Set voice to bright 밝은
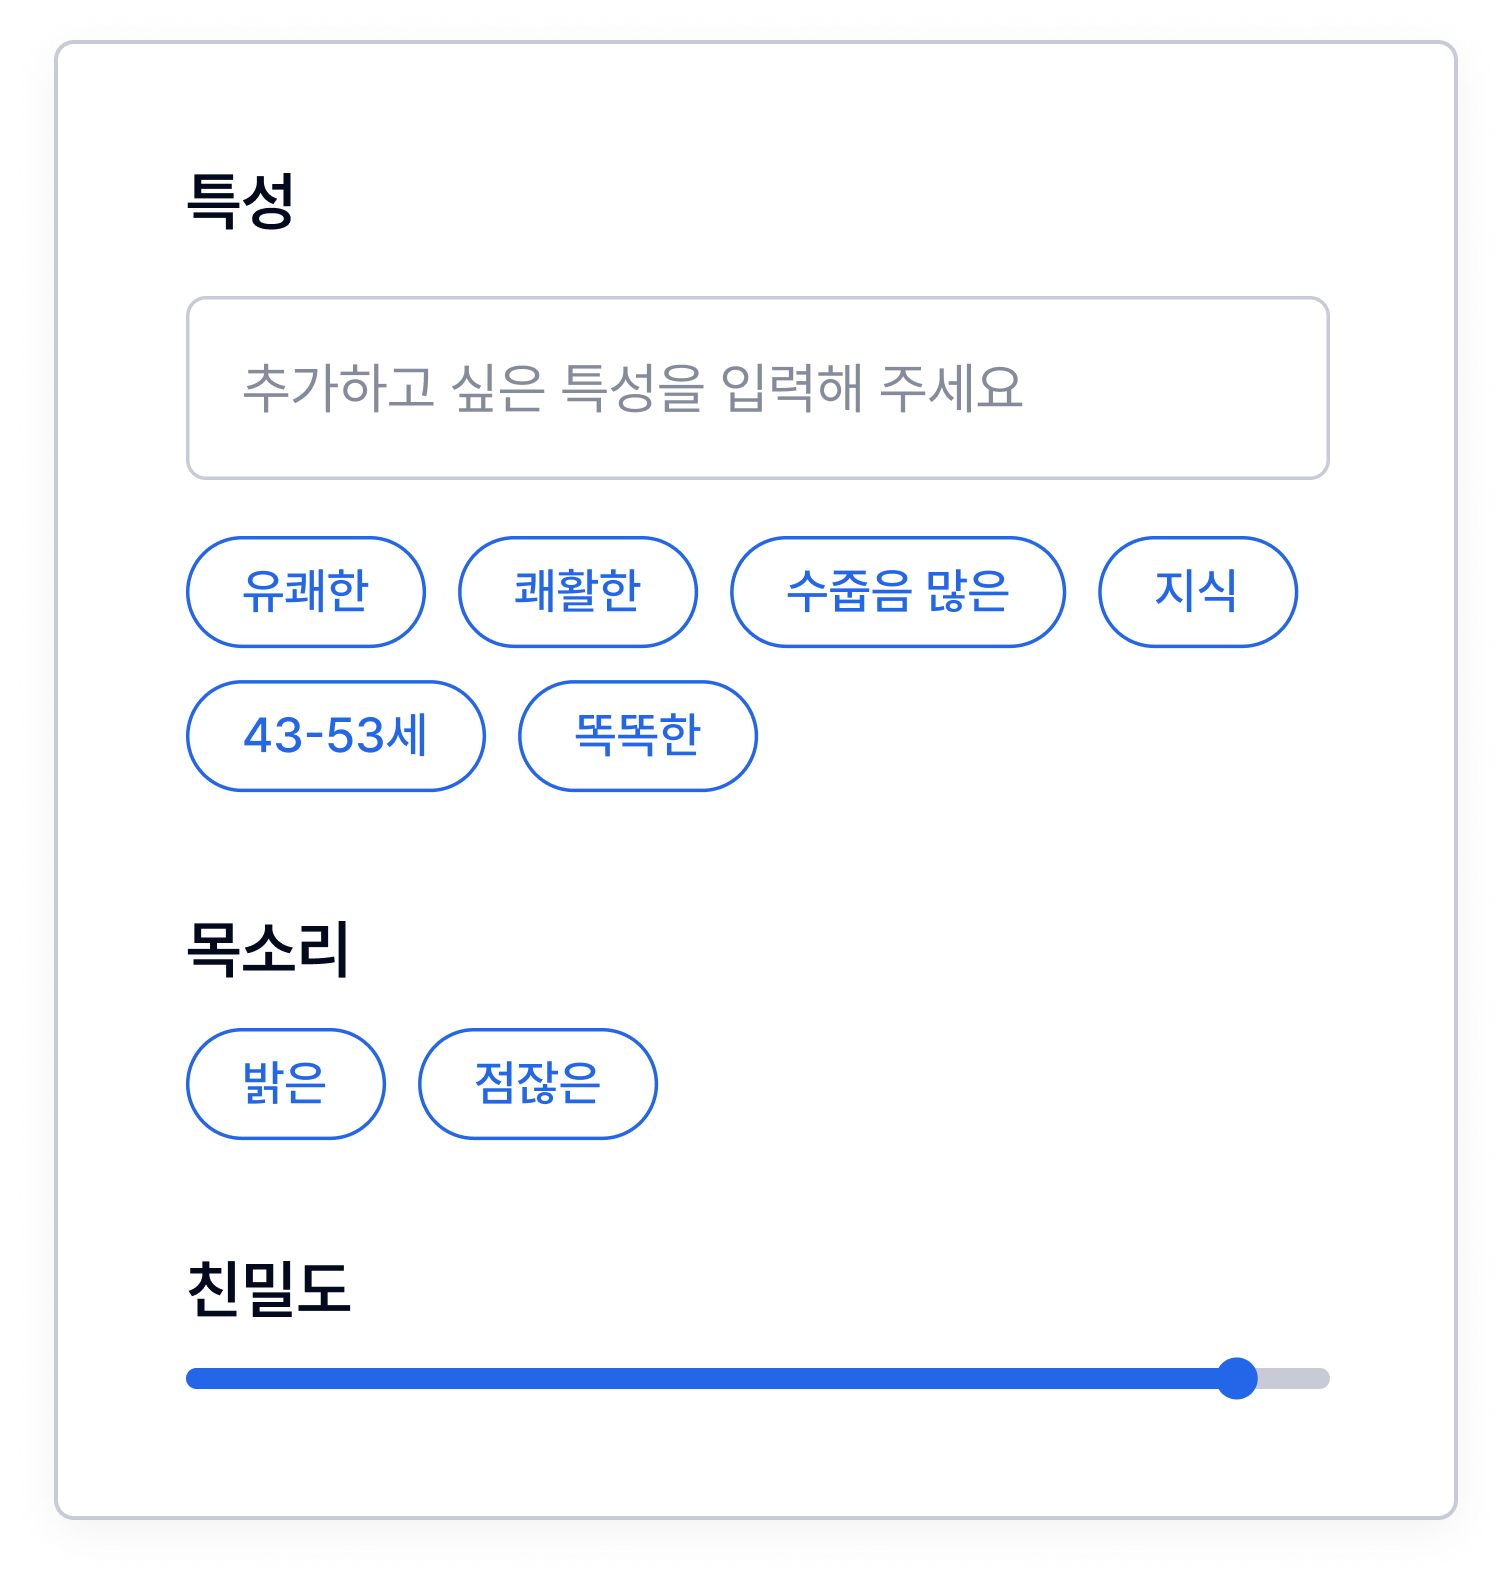The height and width of the screenshot is (1584, 1509). click(286, 1084)
